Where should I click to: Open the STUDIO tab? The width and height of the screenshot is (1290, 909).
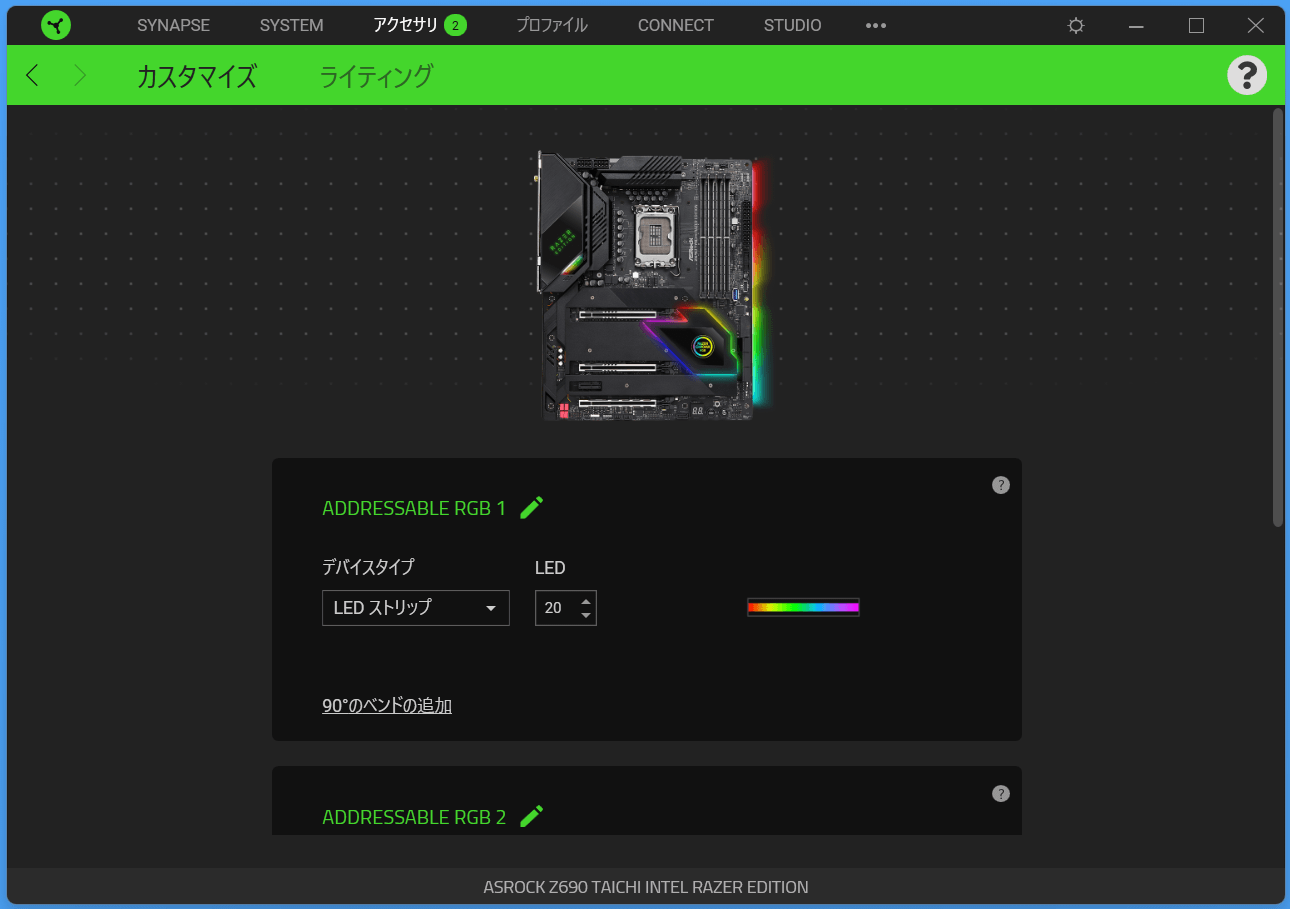[792, 25]
